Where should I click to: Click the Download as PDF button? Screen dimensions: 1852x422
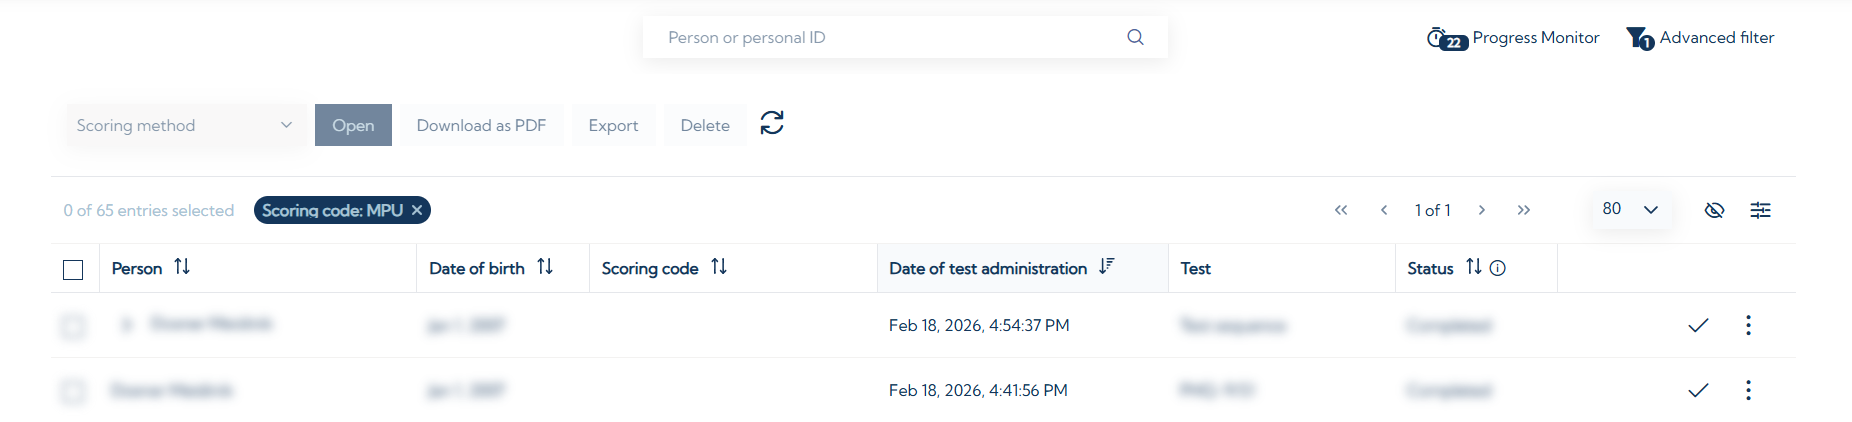[x=481, y=126]
